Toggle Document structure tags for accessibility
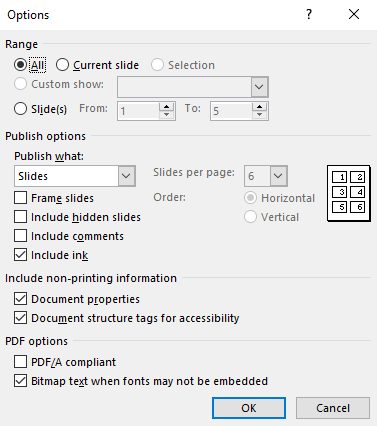Viewport: 377px width, 426px height. [x=20, y=318]
